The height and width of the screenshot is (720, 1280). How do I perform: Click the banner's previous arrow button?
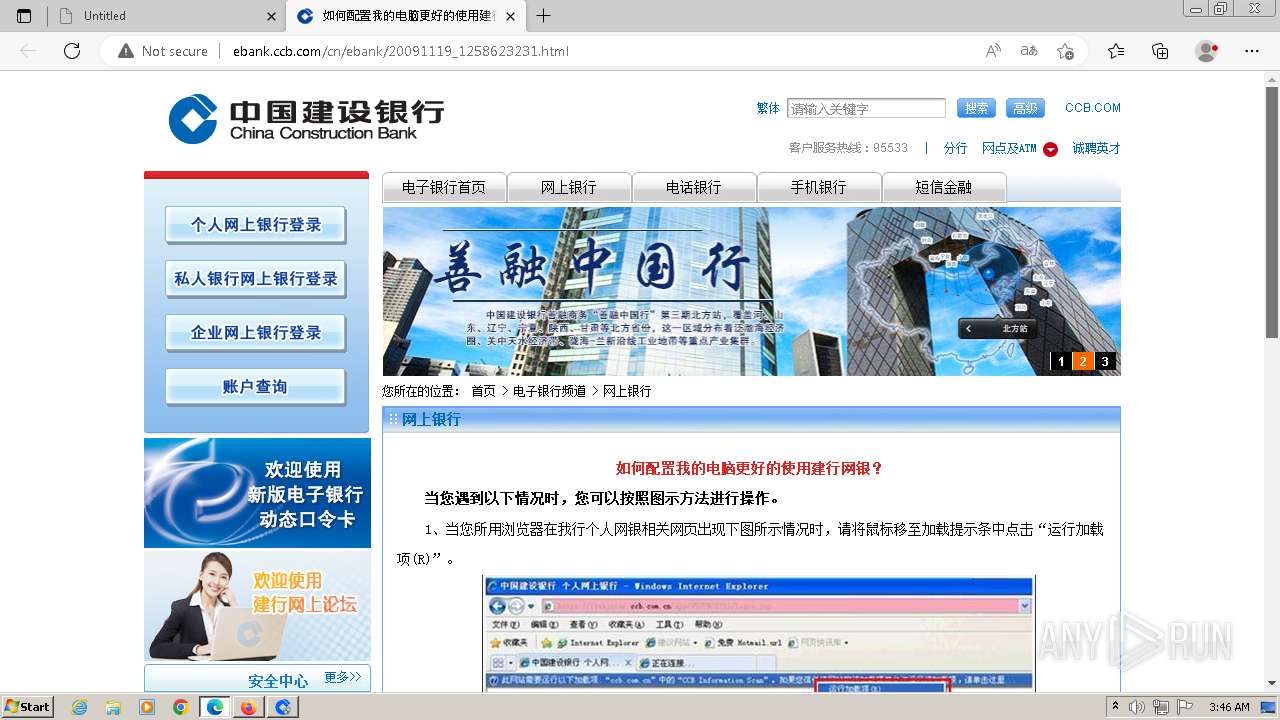tap(968, 328)
